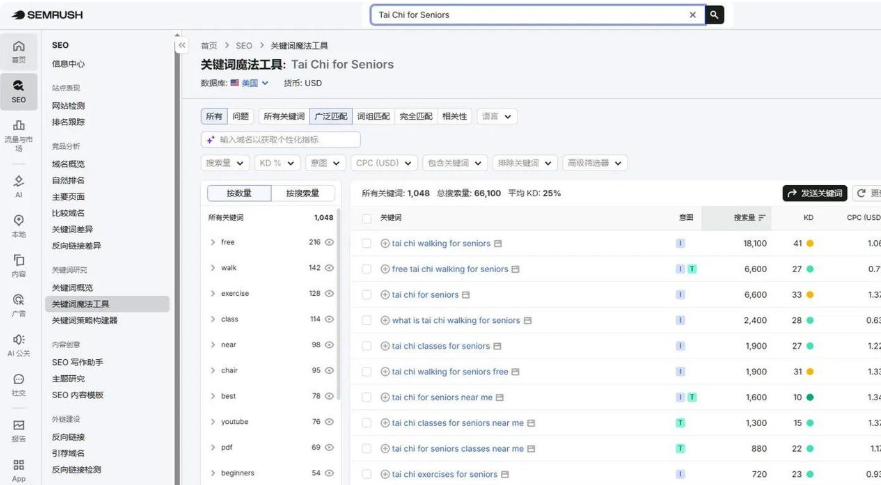
Task: Click the SEO breadcrumb link
Action: click(x=244, y=46)
